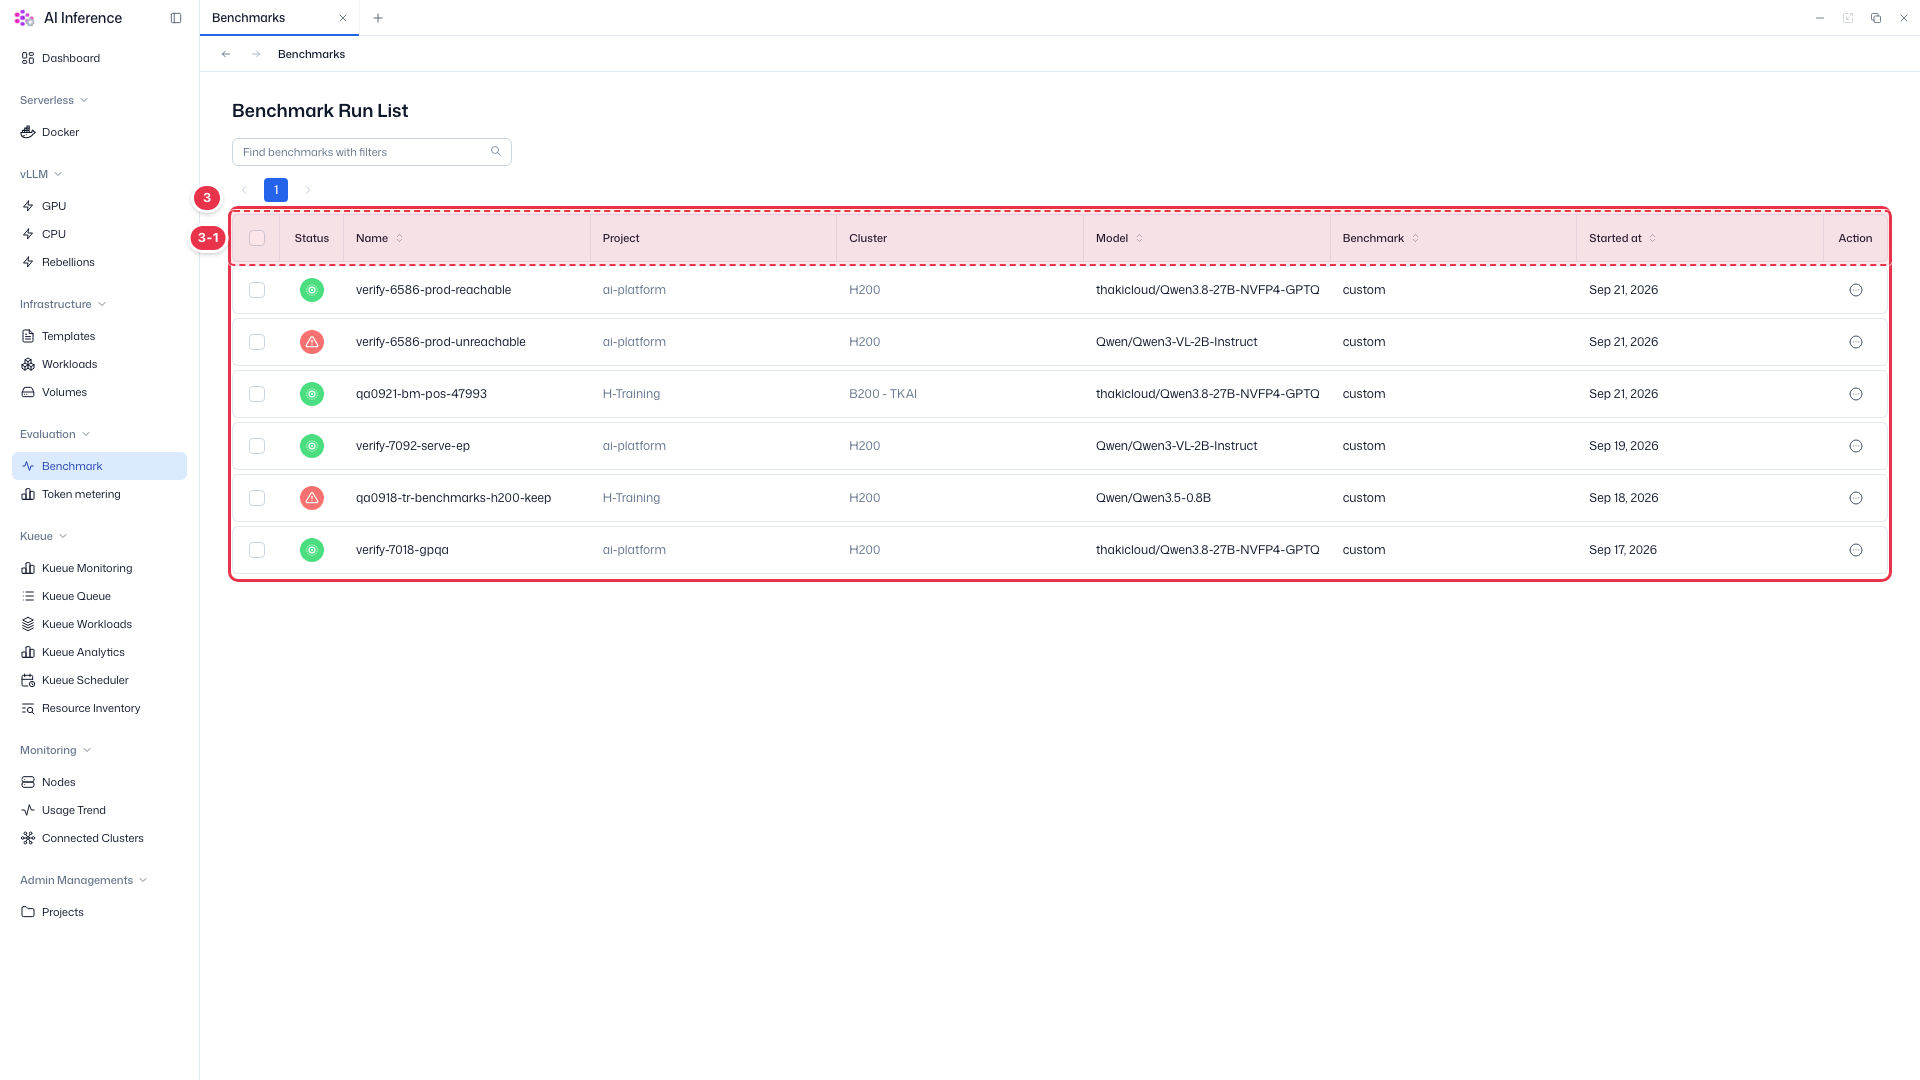
Task: Check the verify-6586-prod-unreachable row checkbox
Action: point(257,342)
